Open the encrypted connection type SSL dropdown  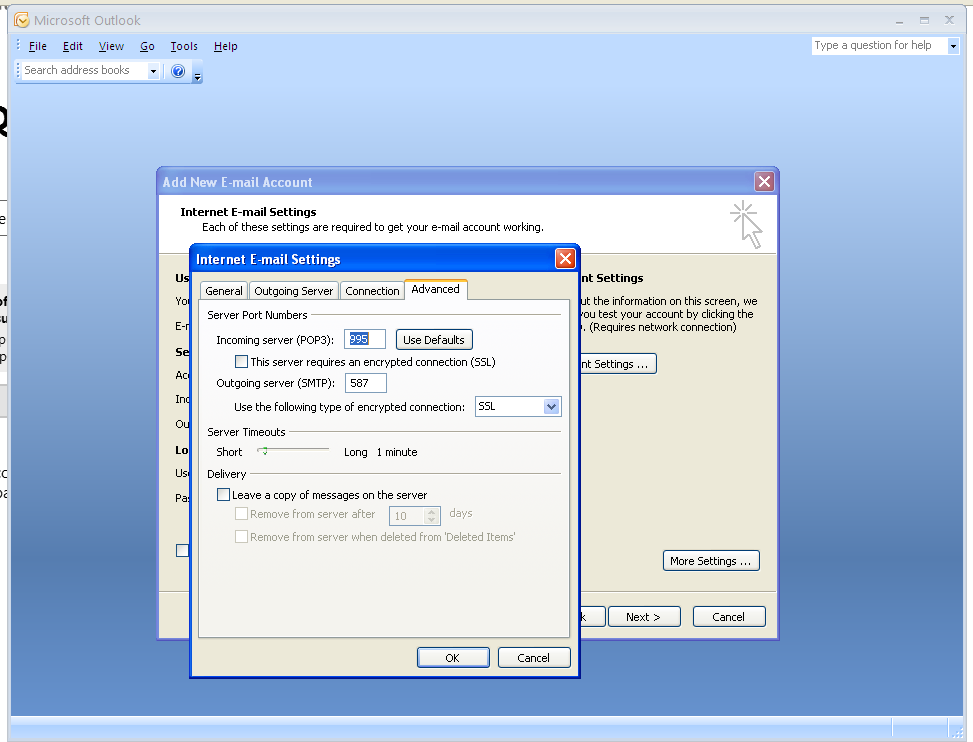(551, 406)
